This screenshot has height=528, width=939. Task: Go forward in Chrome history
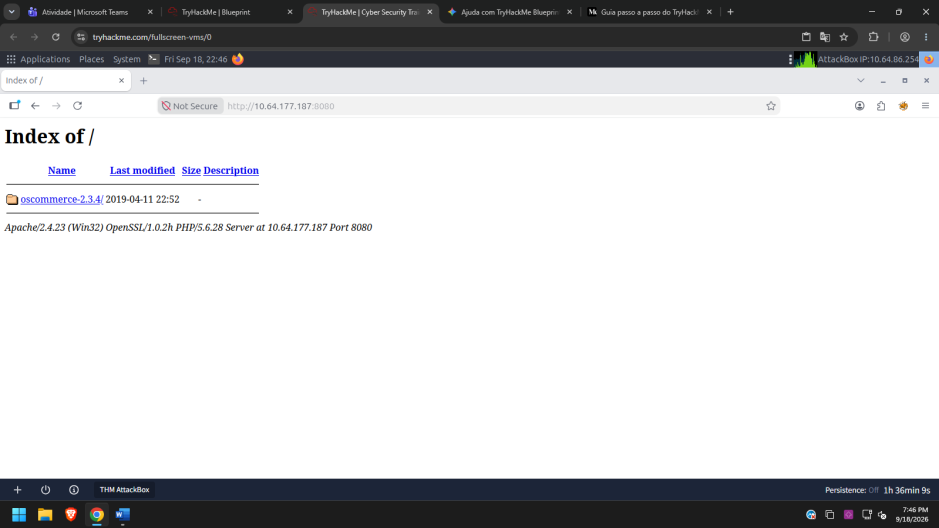click(35, 37)
